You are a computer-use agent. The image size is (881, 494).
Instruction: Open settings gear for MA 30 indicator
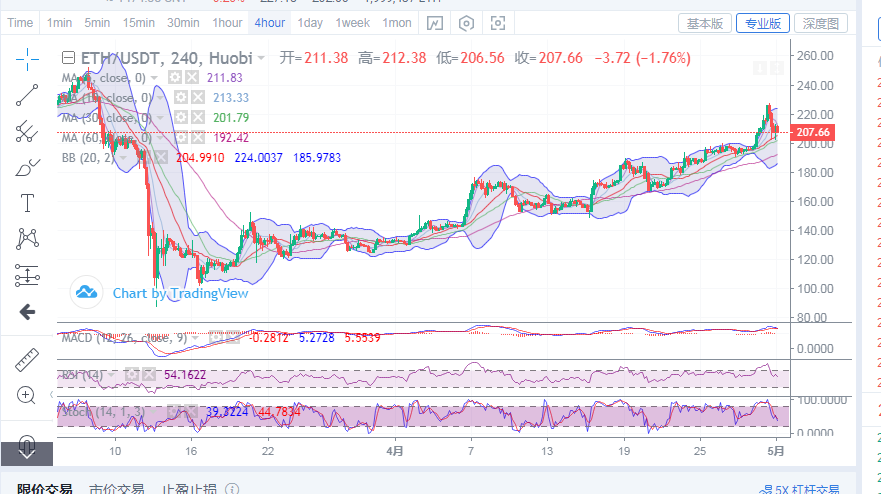coord(180,117)
